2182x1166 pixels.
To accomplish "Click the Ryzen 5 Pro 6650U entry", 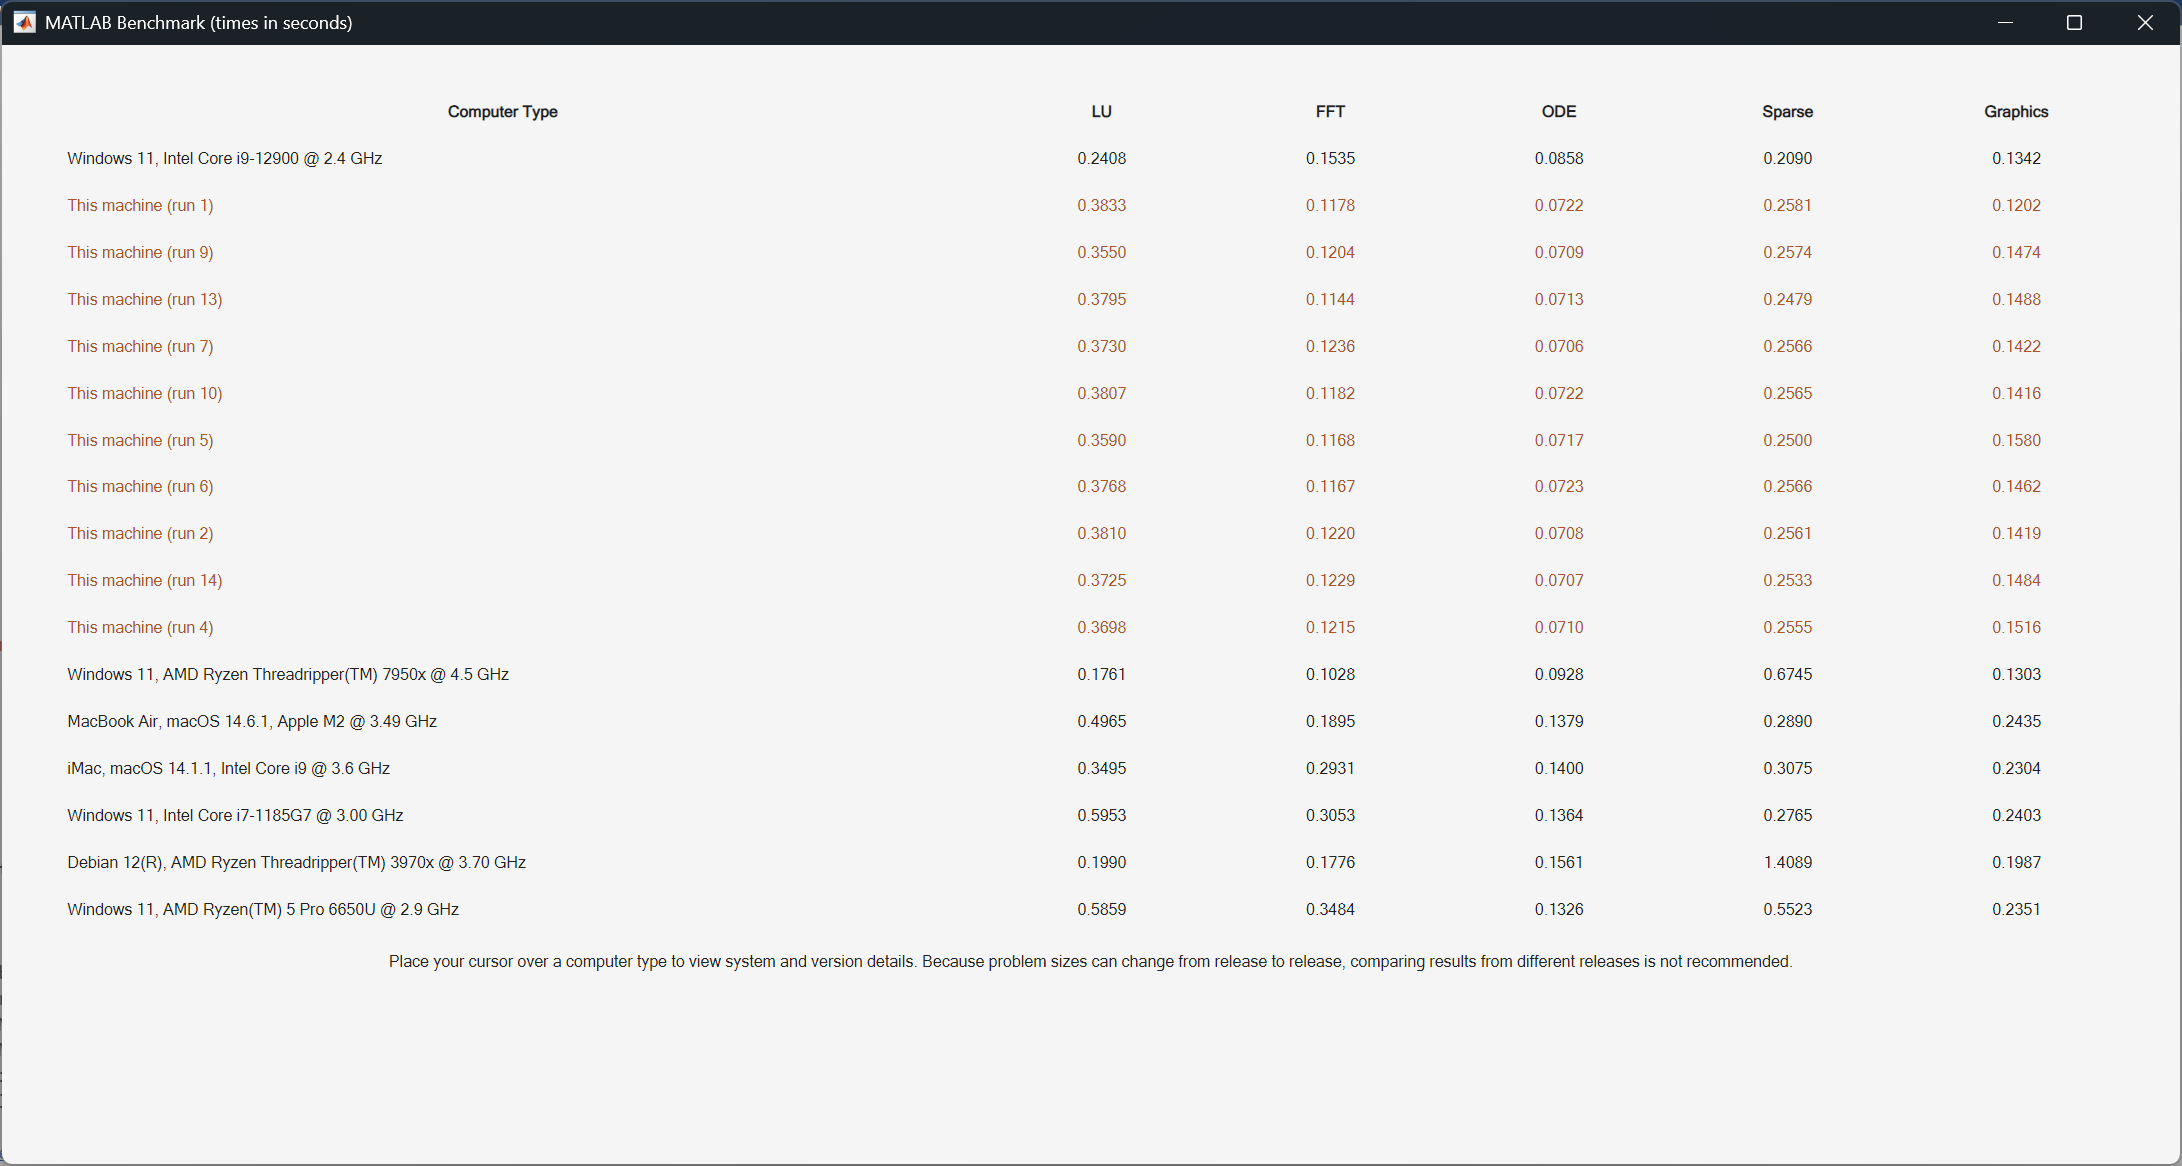I will click(263, 909).
